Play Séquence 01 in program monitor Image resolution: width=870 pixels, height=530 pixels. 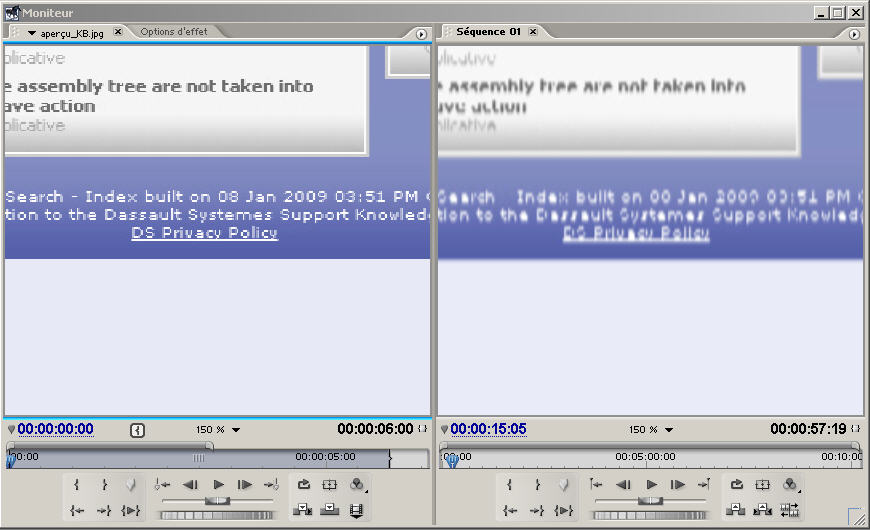[x=651, y=485]
